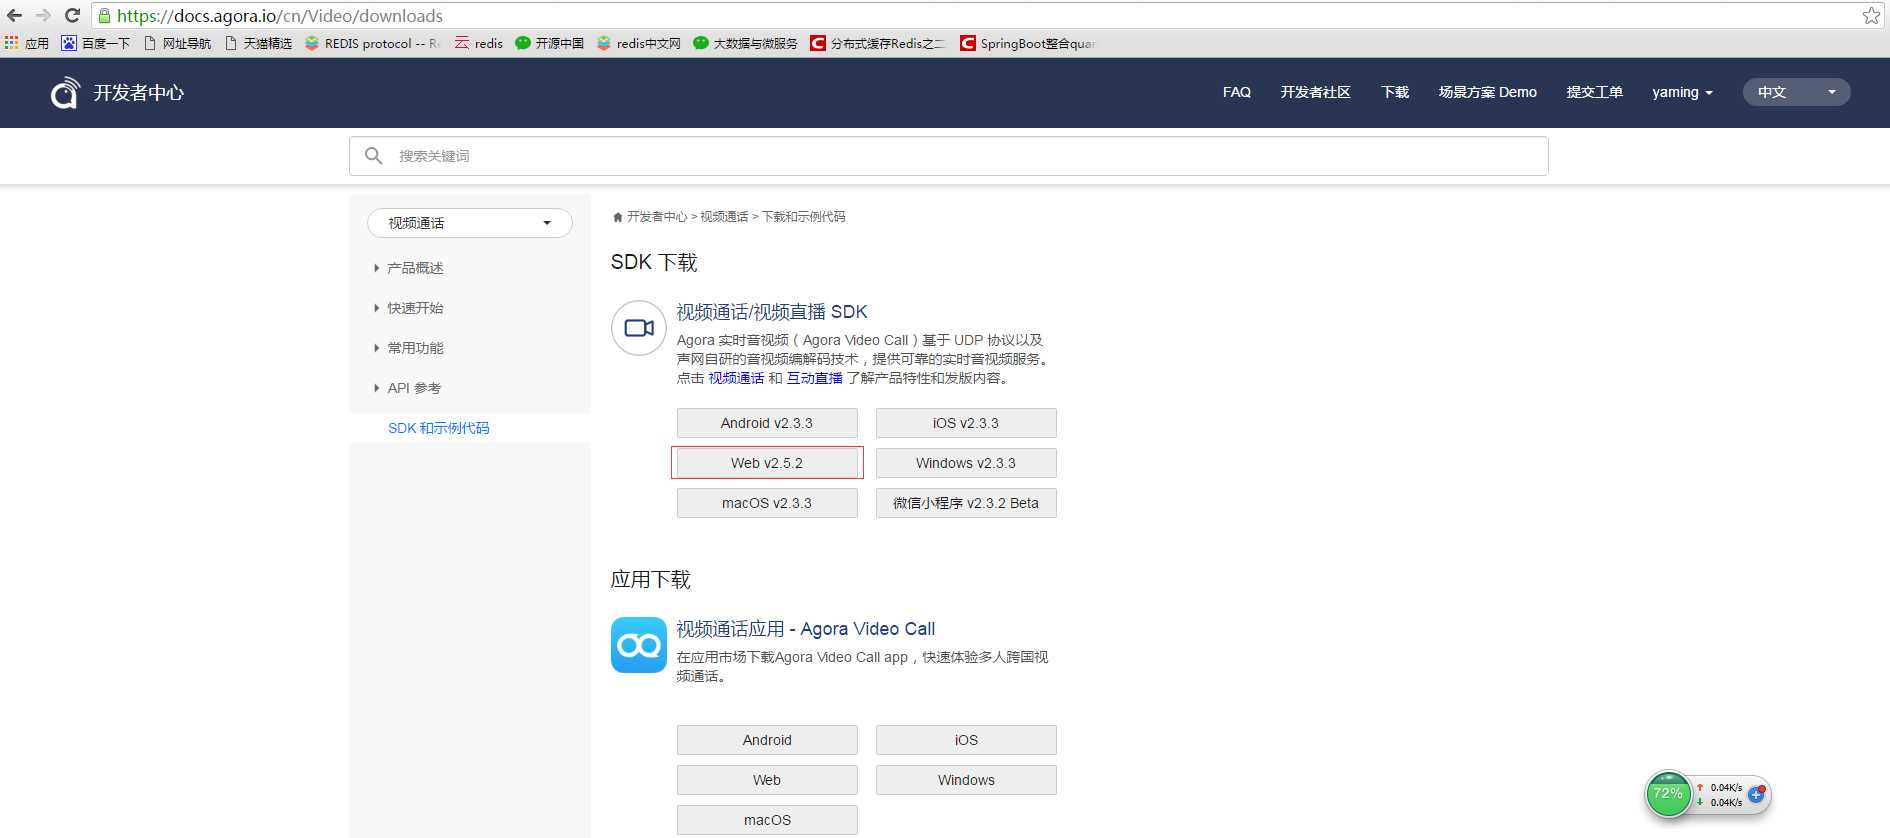
Task: Download Web v2.5.2 SDK
Action: tap(767, 463)
